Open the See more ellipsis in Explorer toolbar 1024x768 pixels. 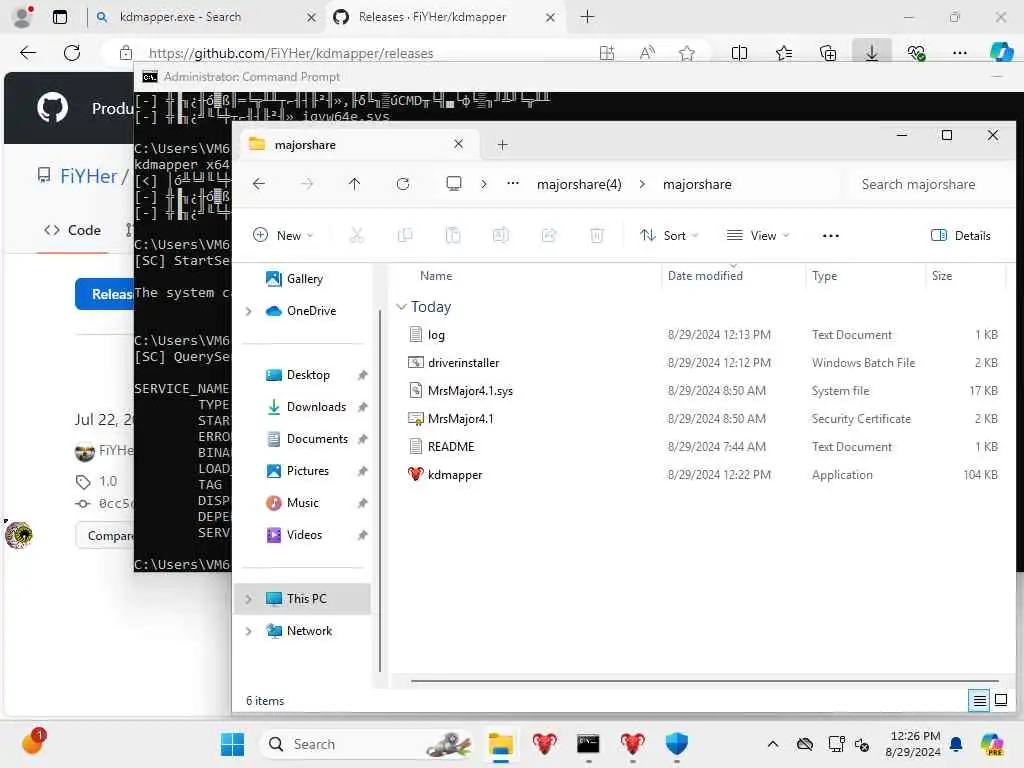[x=831, y=236]
